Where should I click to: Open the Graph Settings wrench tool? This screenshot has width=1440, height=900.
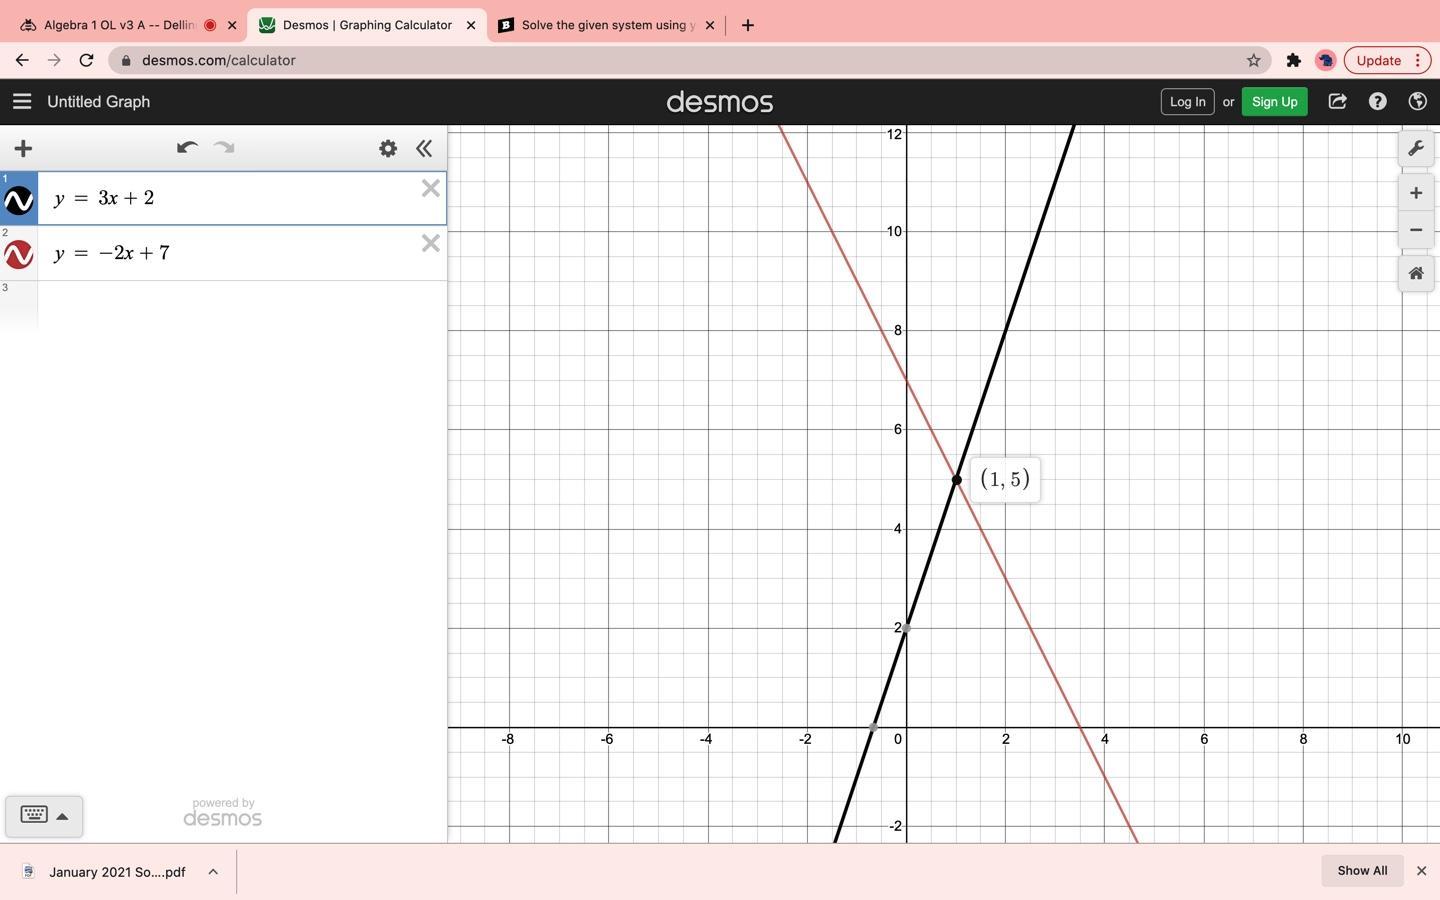1415,148
